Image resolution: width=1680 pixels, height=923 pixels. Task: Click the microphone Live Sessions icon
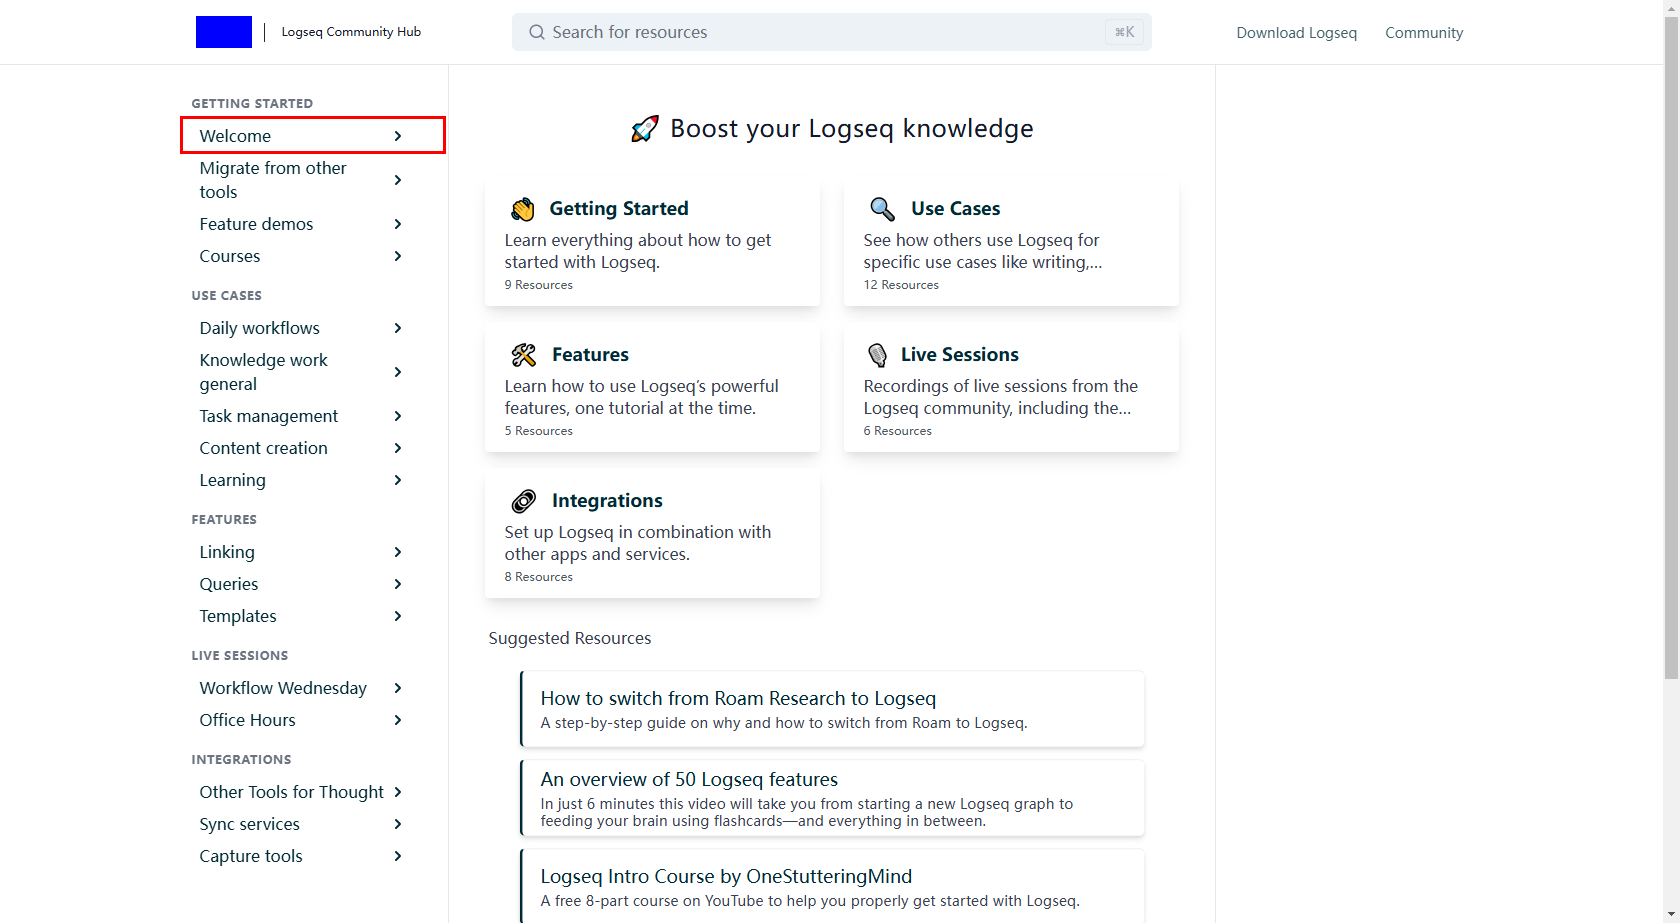pos(877,355)
